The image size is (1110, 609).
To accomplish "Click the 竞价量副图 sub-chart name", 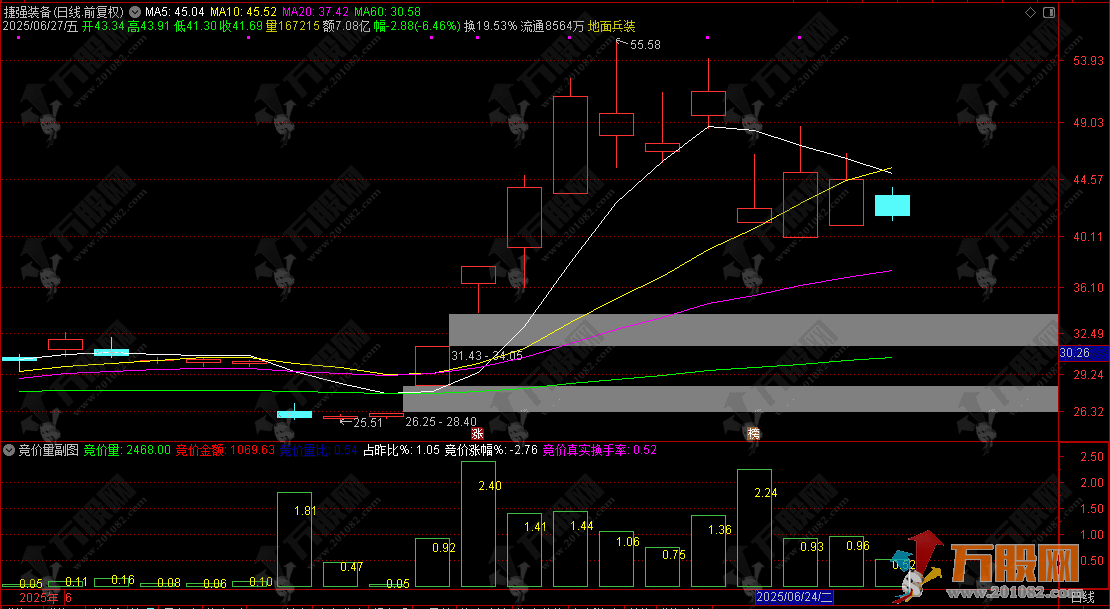I will point(48,450).
